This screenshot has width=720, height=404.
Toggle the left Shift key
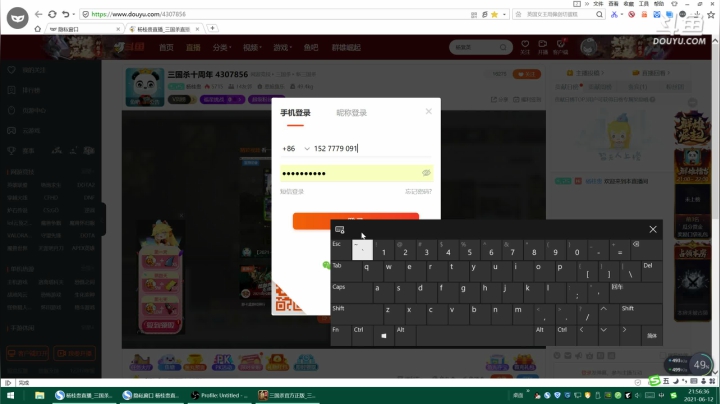(356, 314)
